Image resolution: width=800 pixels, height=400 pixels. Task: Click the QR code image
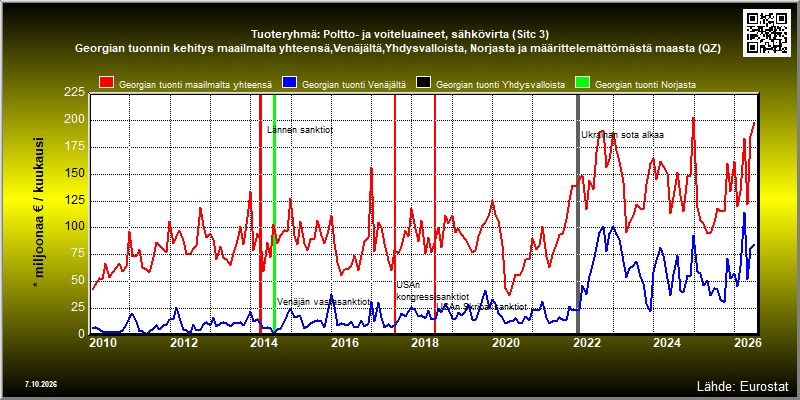[x=766, y=33]
